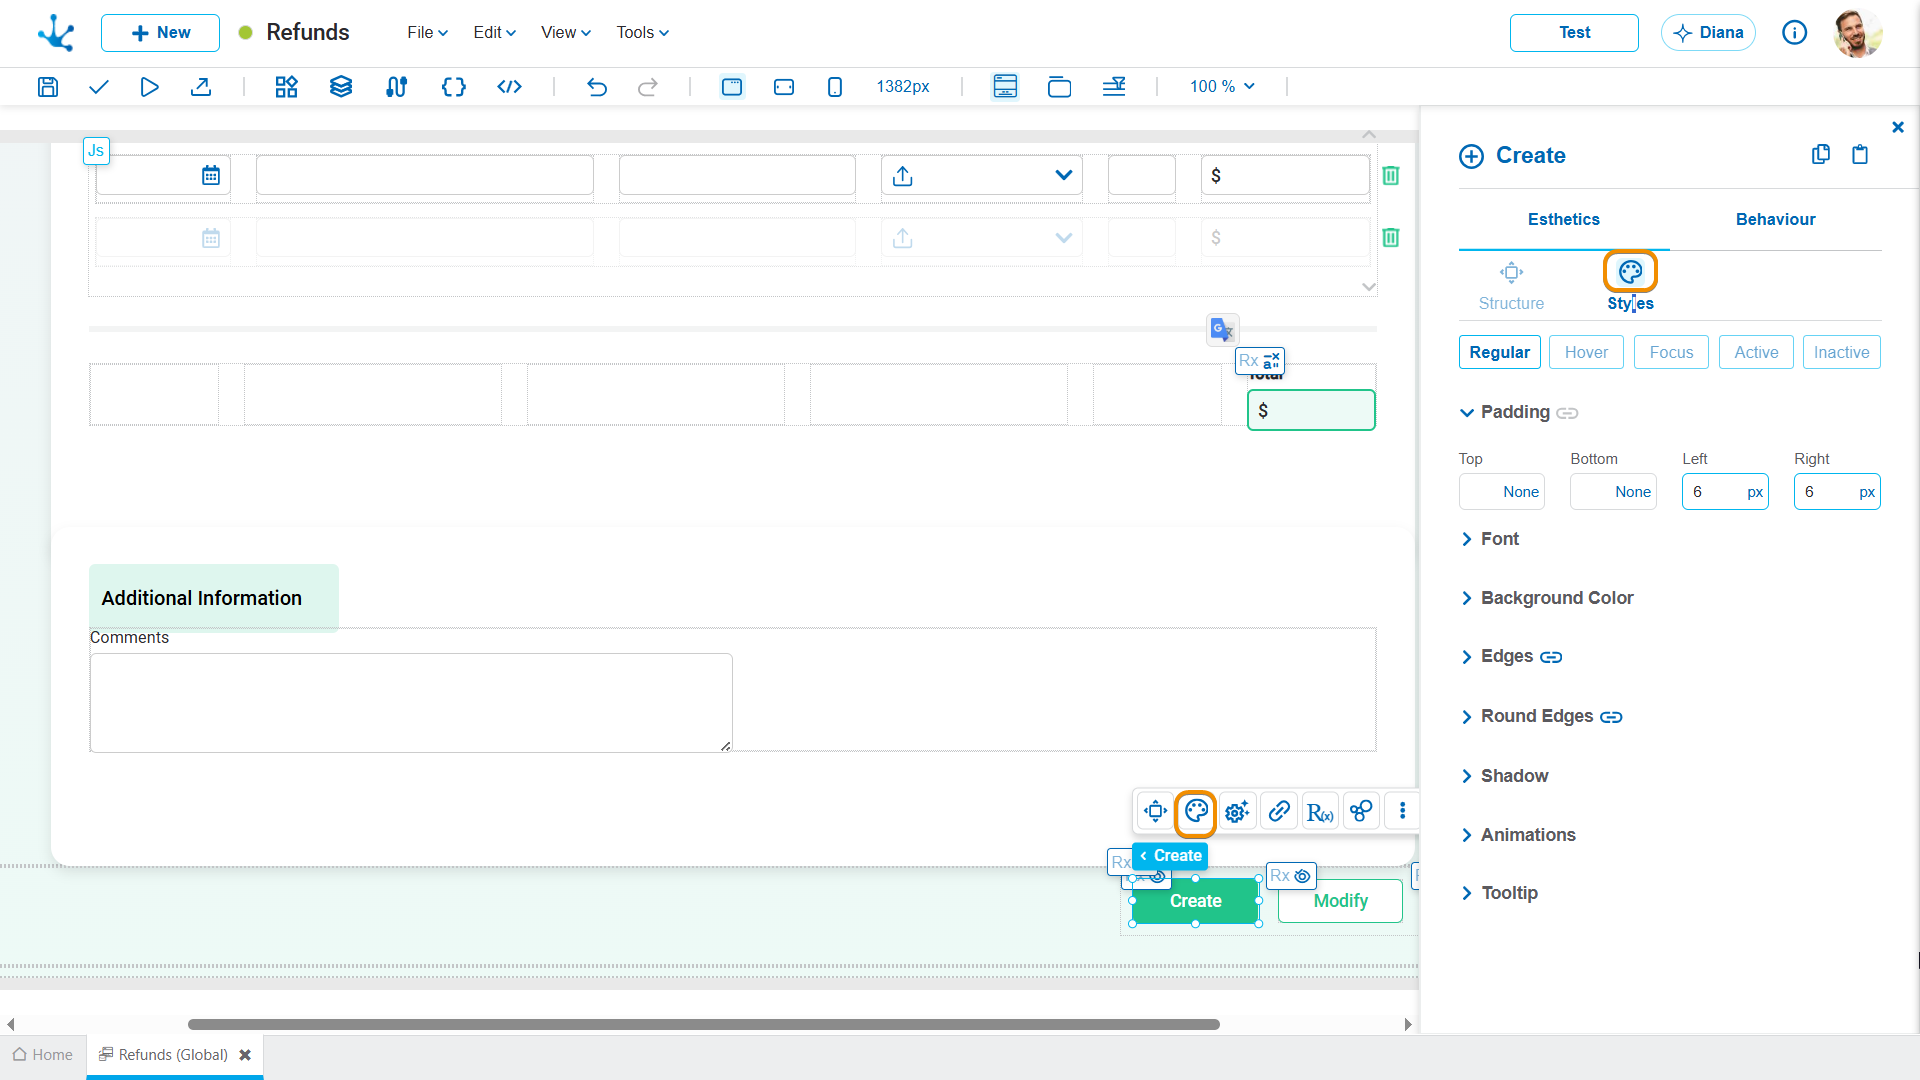Select the desktop viewport icon

[x=732, y=87]
